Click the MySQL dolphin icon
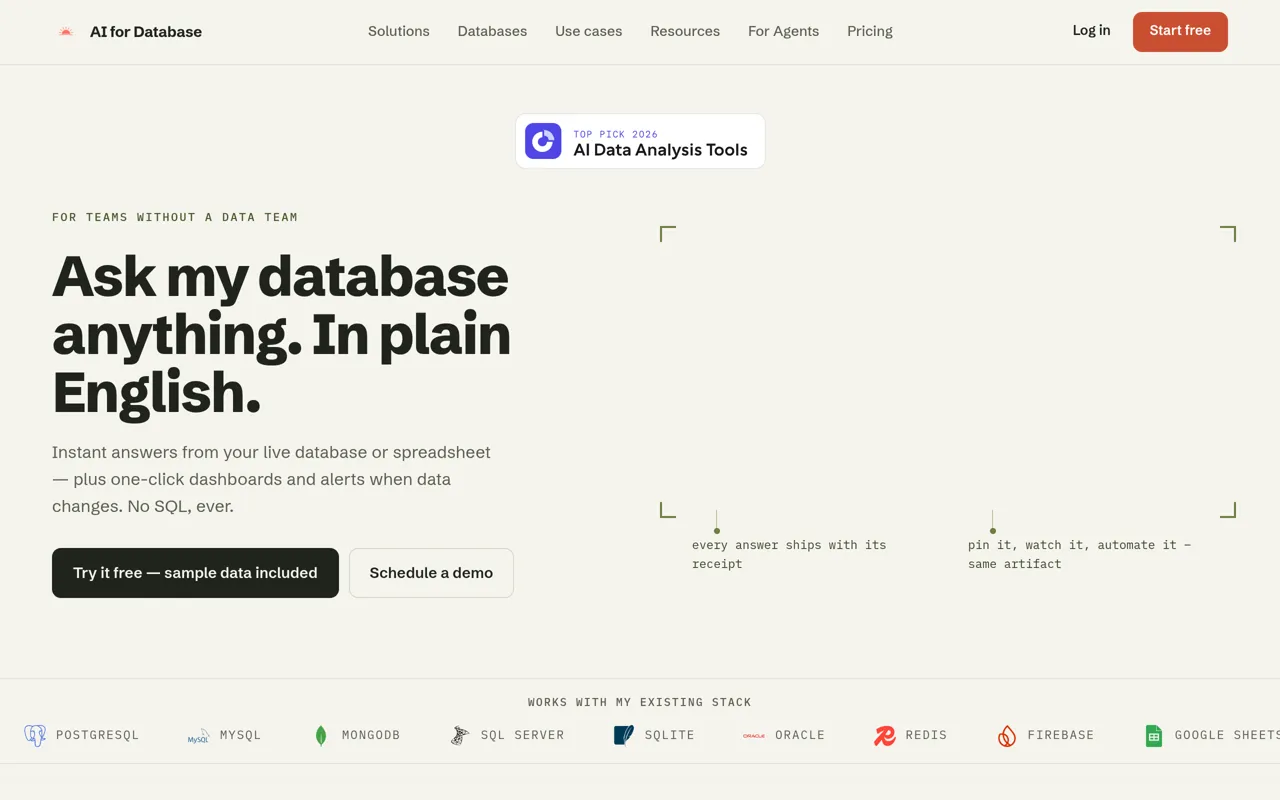This screenshot has width=1280, height=800. click(x=199, y=736)
